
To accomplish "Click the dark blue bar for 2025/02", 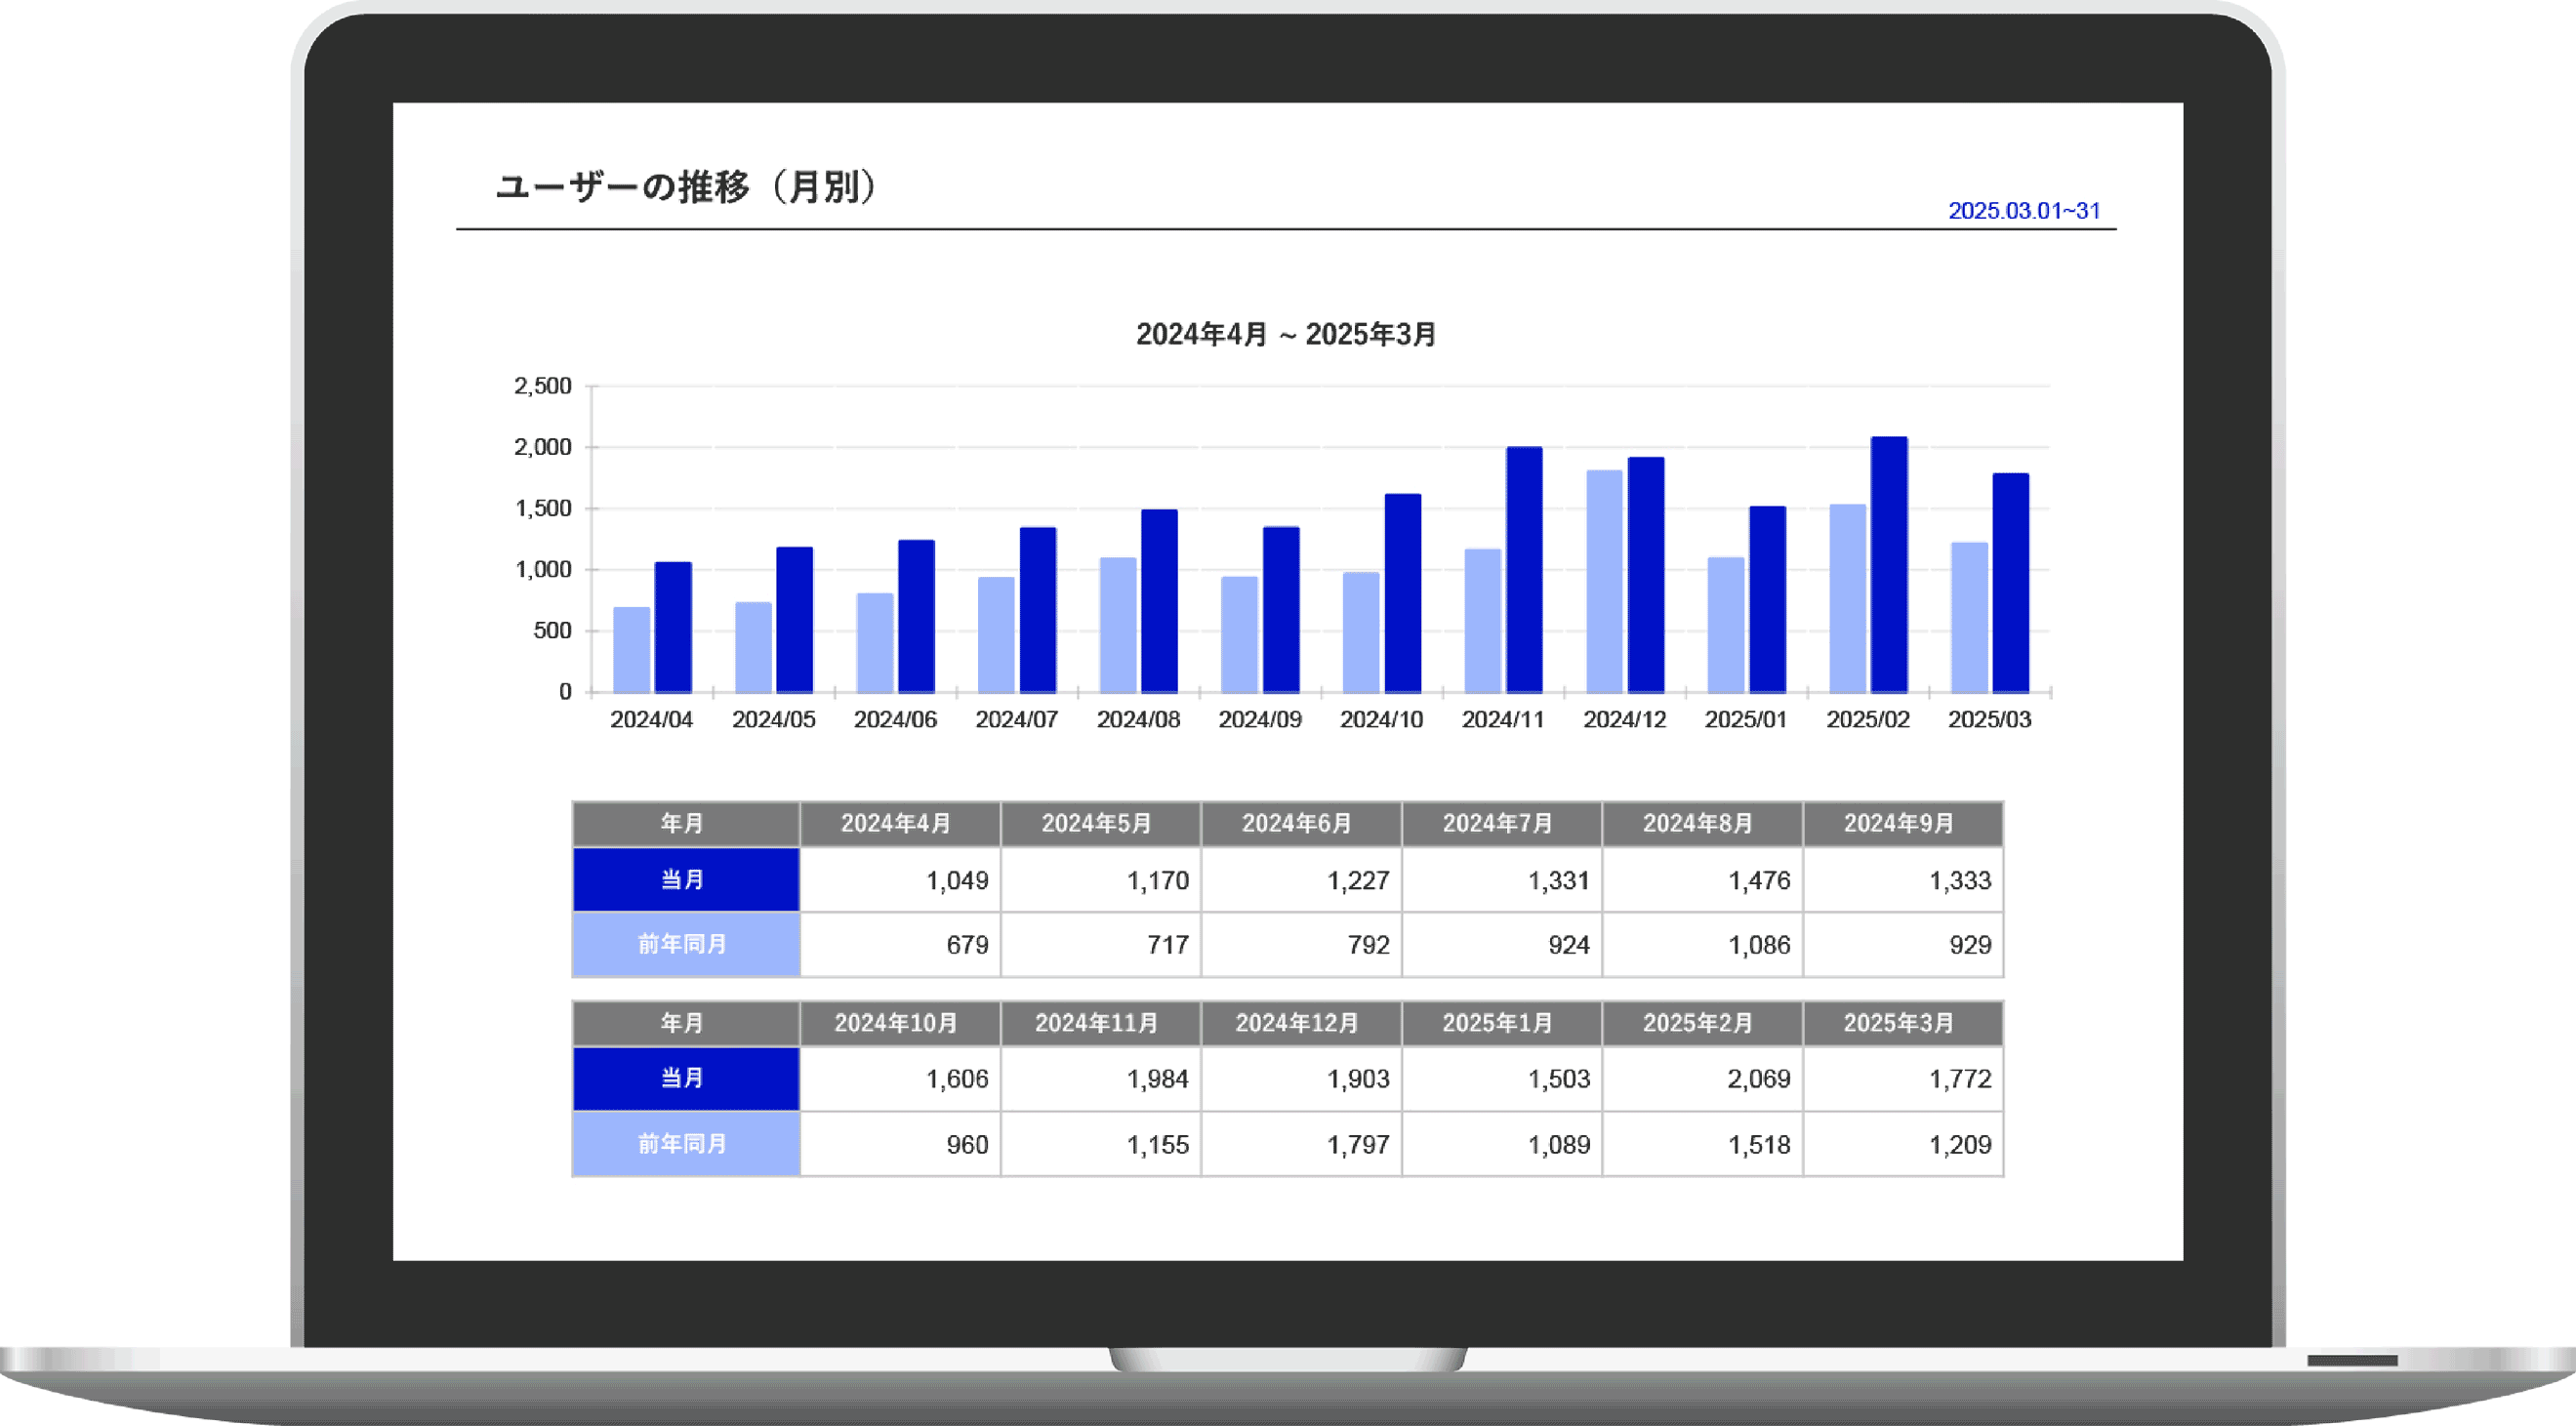I will point(1889,565).
